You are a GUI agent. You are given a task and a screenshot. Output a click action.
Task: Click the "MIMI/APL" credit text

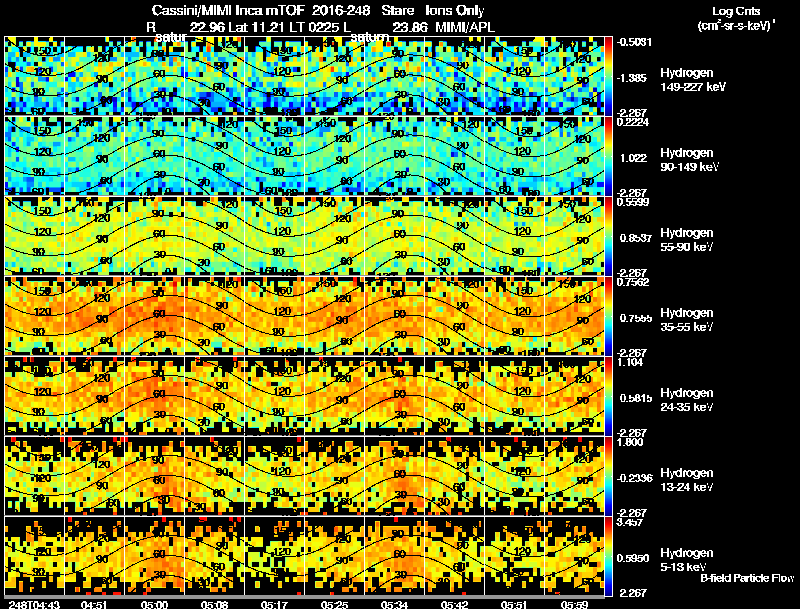464,27
